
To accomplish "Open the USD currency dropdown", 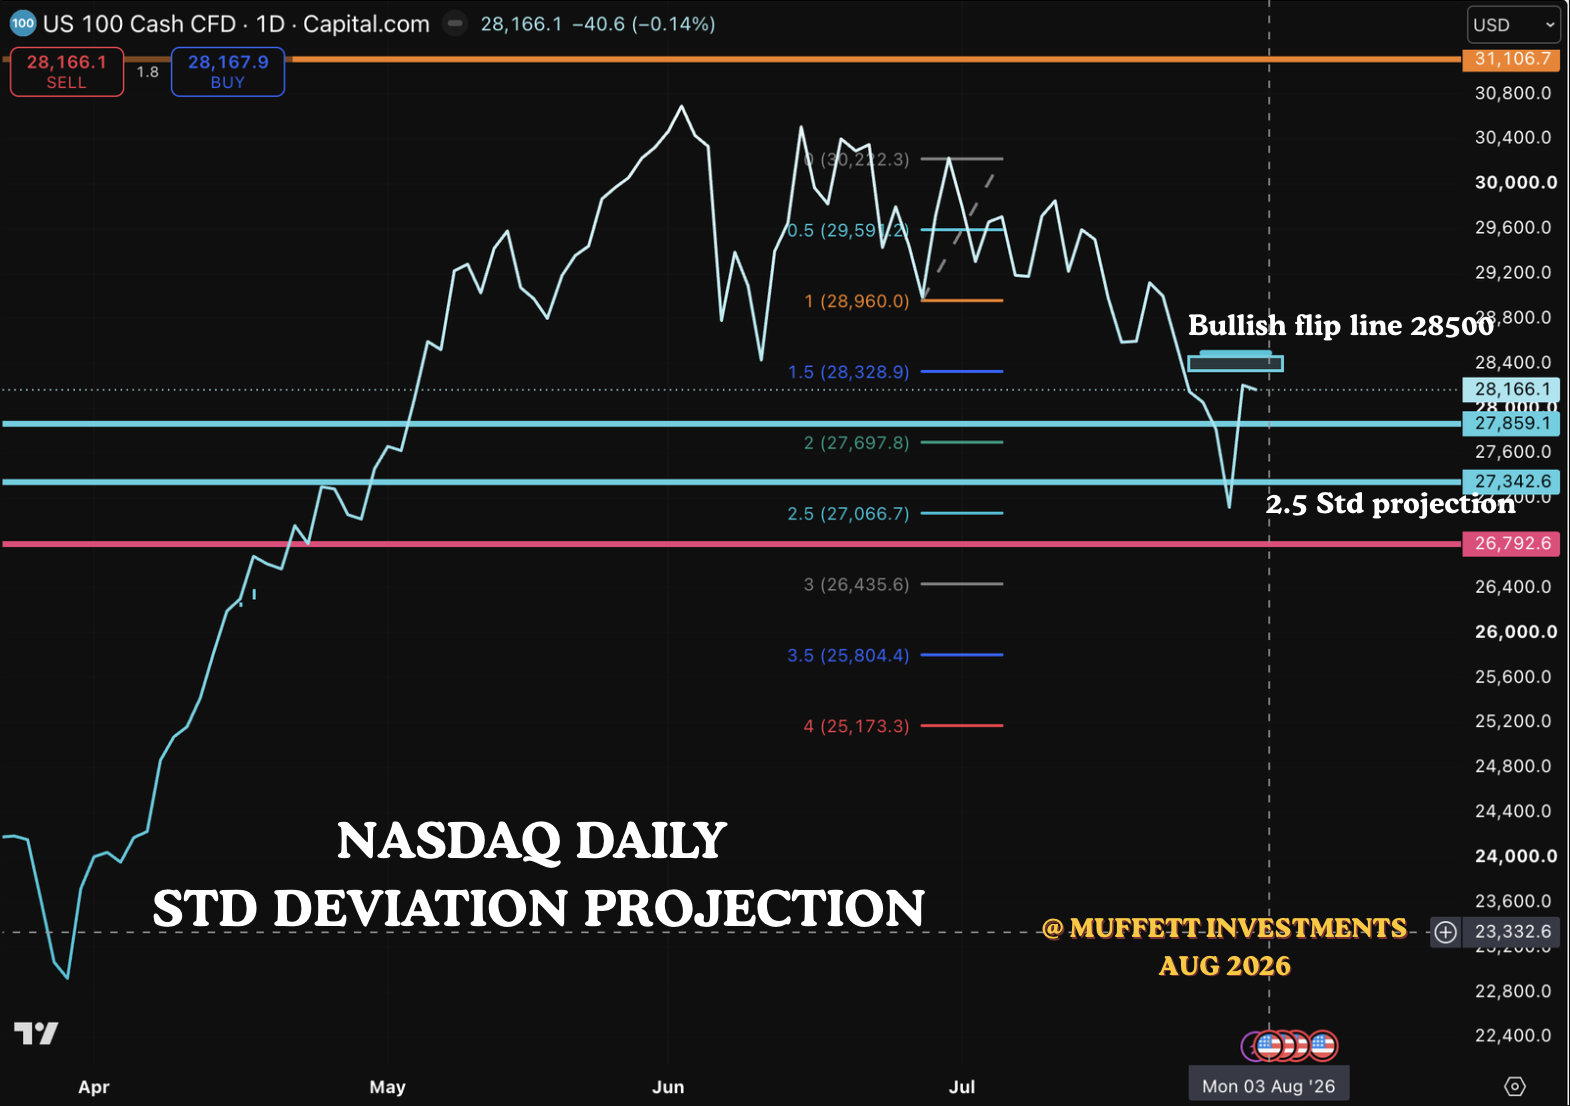I will (x=1513, y=25).
